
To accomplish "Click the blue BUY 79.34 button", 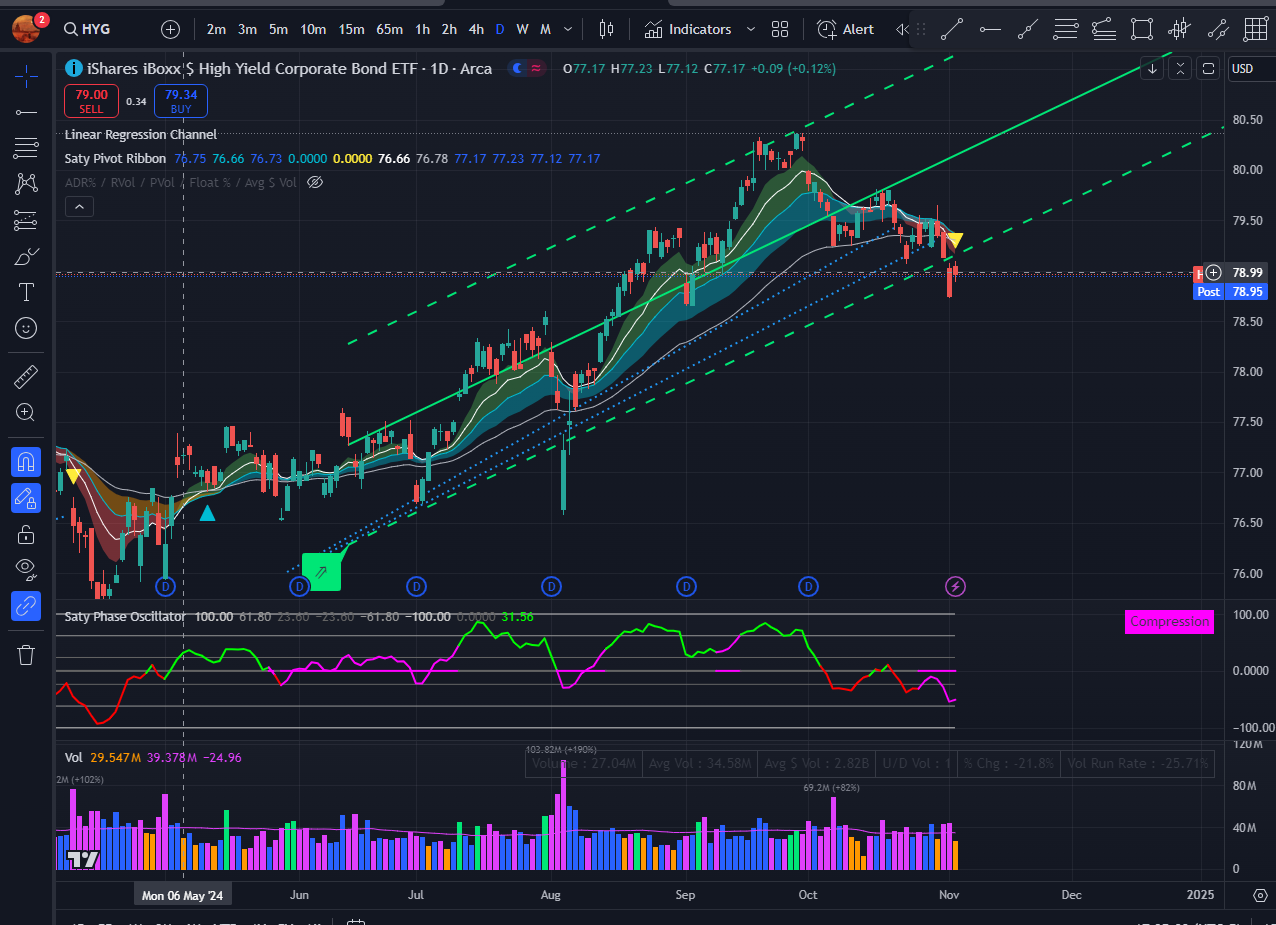I will (x=181, y=100).
